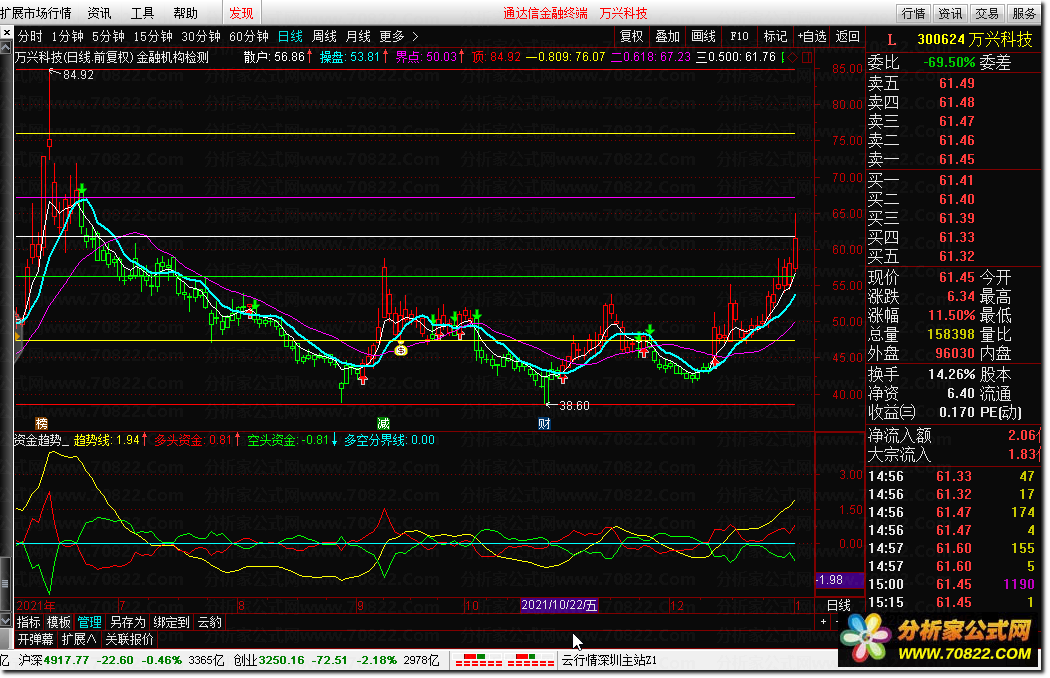
Task: Click the 绑定到 bind option
Action: tap(171, 622)
